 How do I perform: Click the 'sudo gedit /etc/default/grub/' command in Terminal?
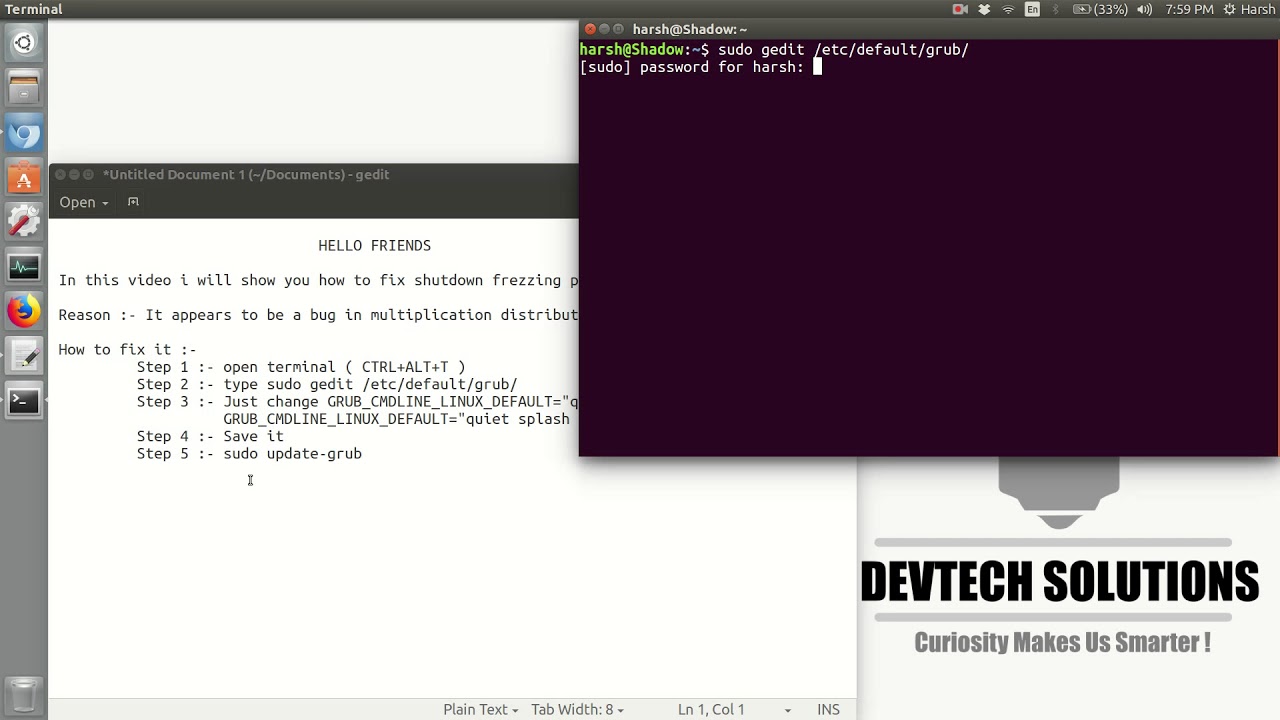pyautogui.click(x=843, y=50)
